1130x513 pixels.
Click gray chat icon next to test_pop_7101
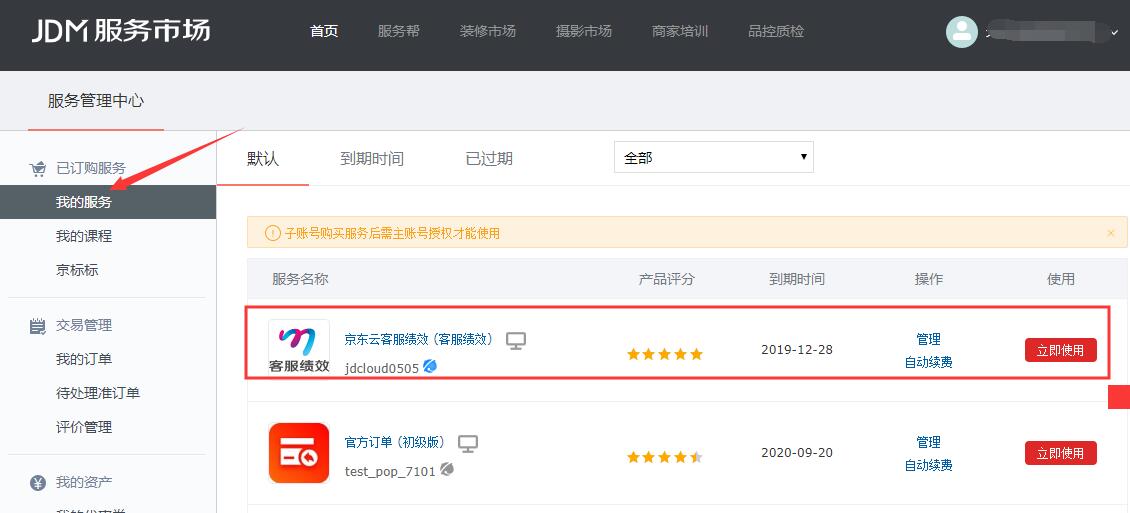click(447, 470)
